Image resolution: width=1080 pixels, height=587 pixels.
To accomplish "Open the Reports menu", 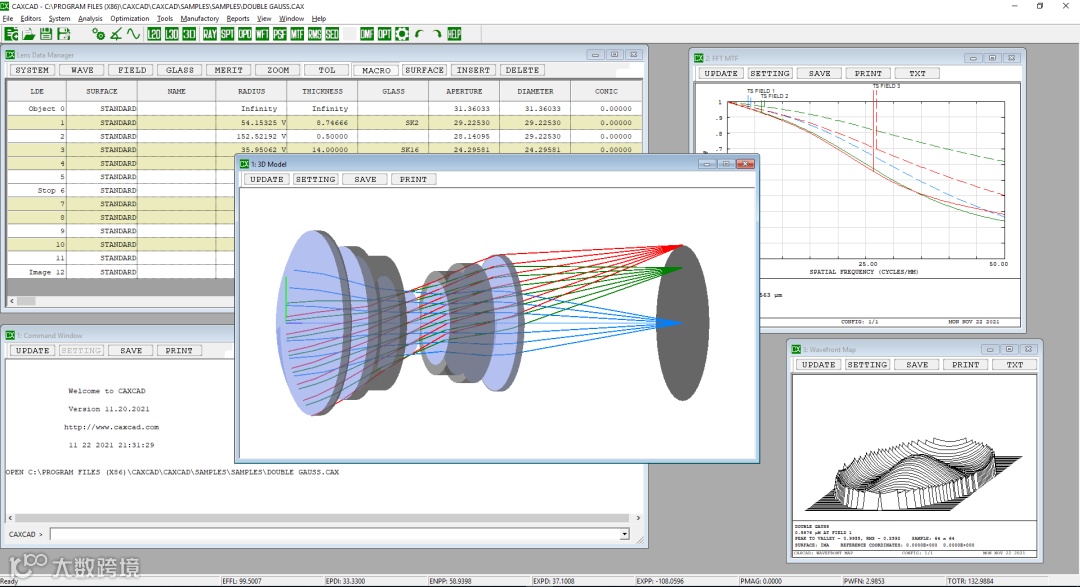I will (x=238, y=19).
